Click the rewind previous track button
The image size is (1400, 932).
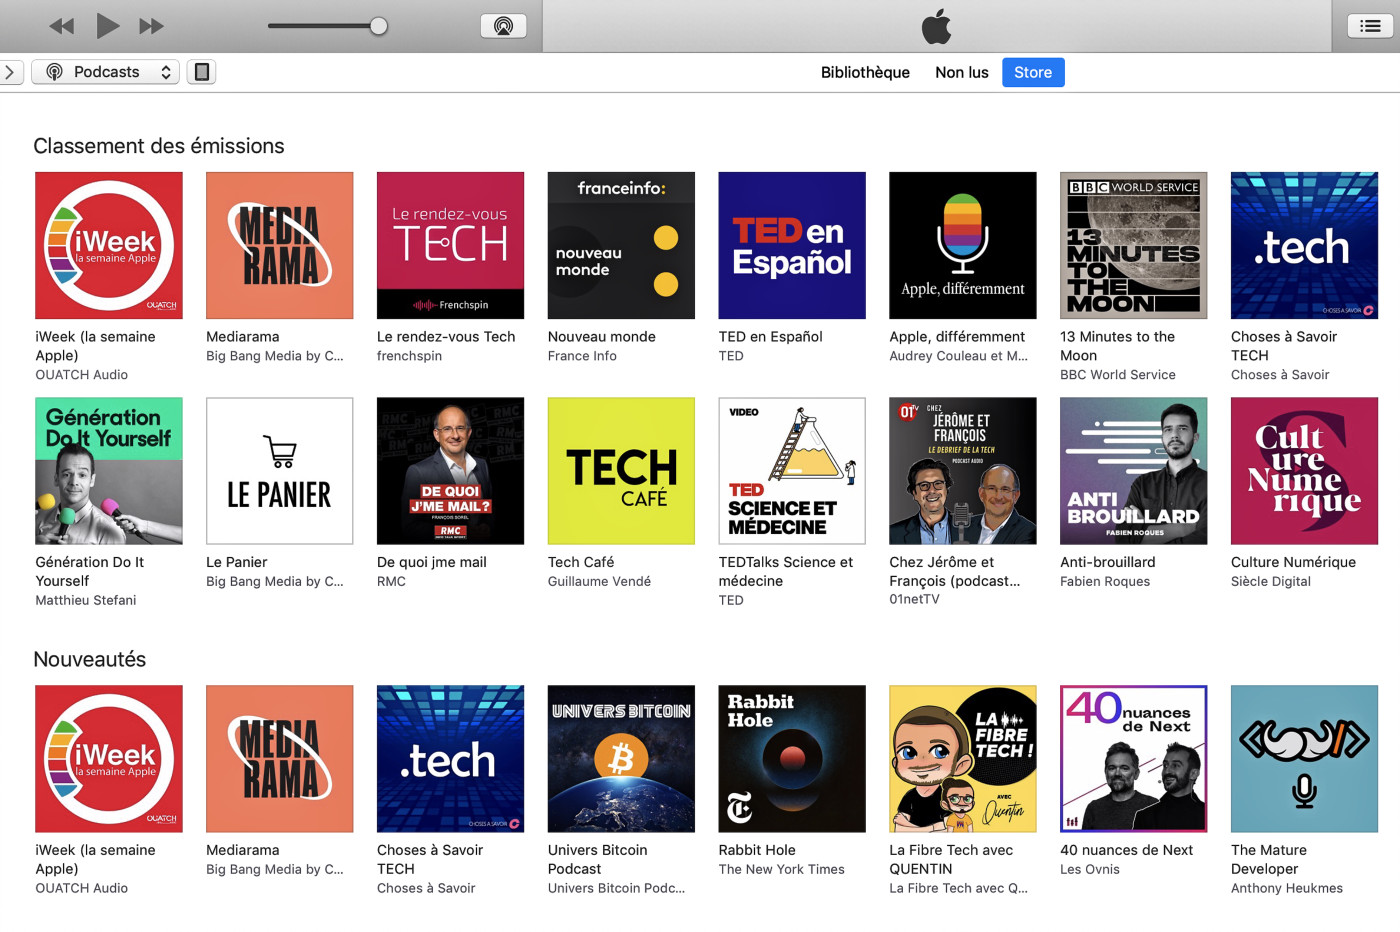[62, 26]
